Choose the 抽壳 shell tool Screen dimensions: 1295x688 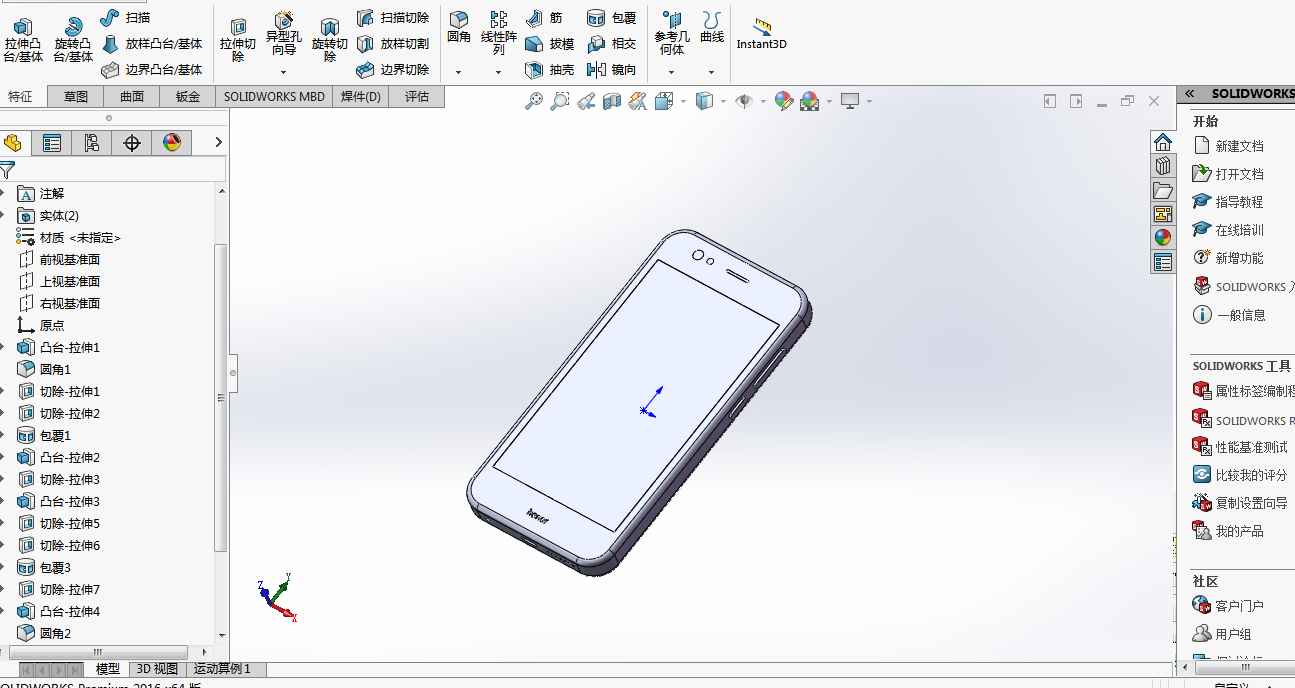[549, 70]
